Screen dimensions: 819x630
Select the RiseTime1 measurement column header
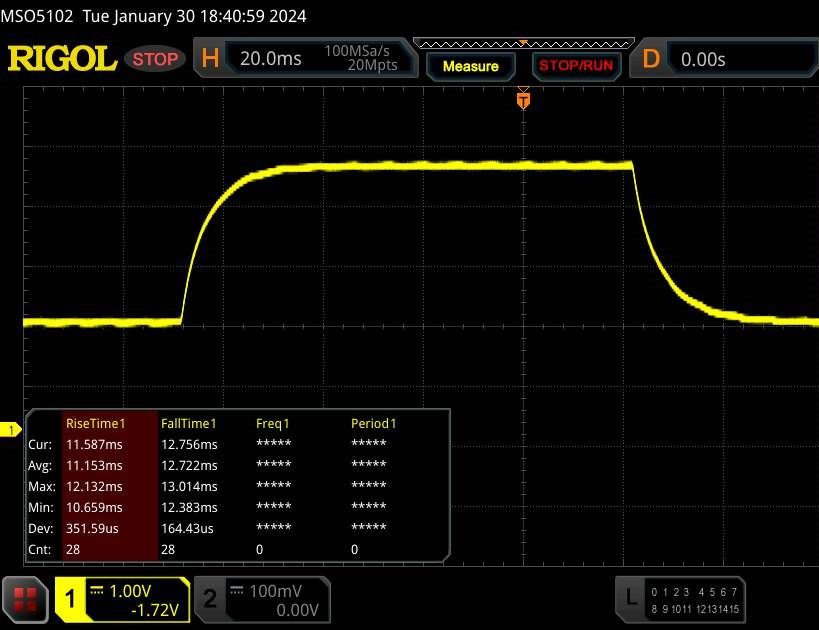96,424
